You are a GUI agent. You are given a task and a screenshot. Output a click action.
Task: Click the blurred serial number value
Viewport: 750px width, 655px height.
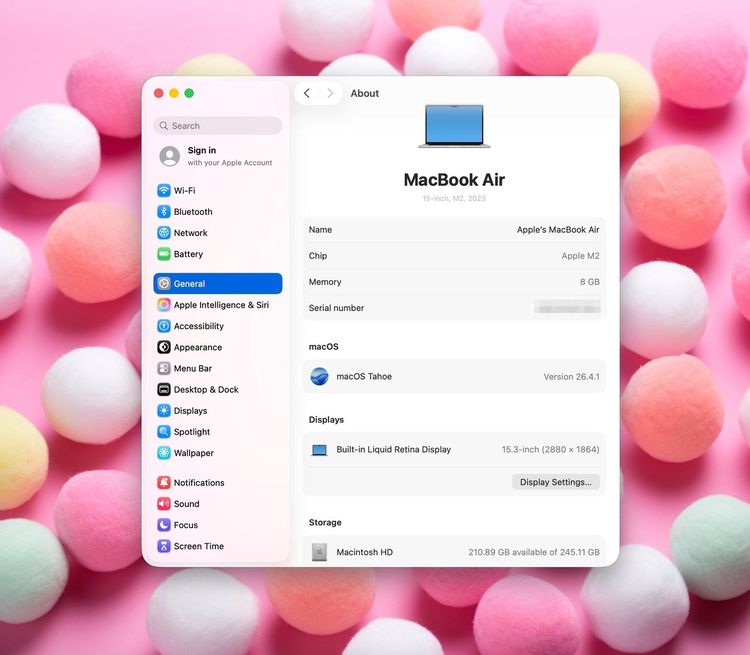point(567,308)
